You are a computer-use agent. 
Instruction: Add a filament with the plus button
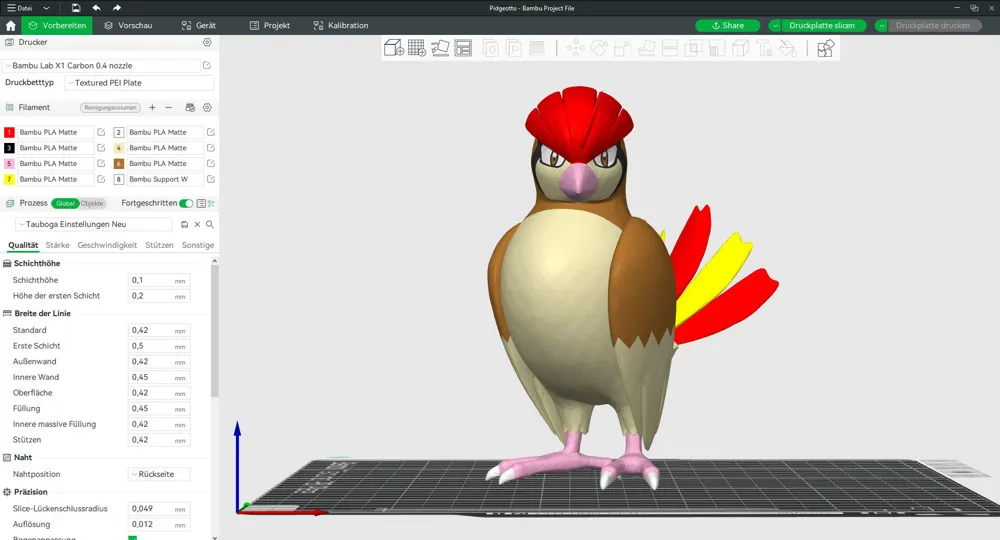[152, 108]
